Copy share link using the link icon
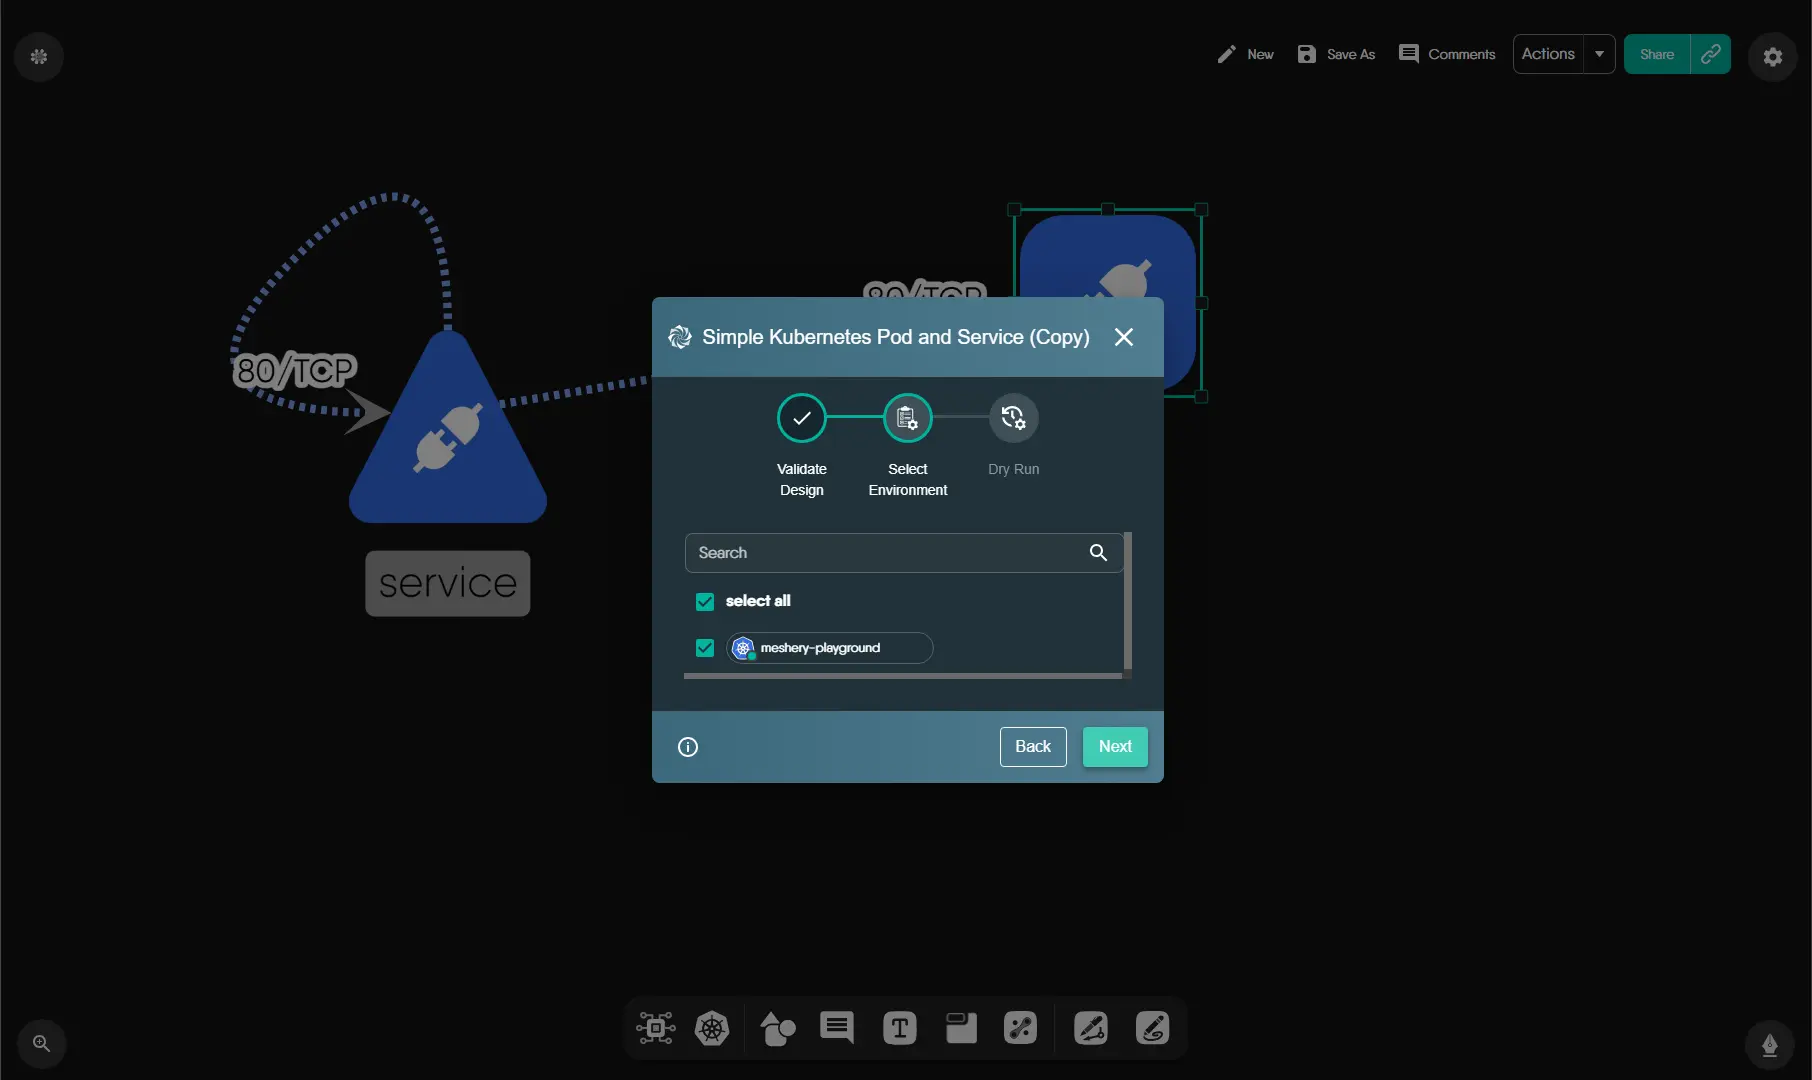 click(1710, 54)
